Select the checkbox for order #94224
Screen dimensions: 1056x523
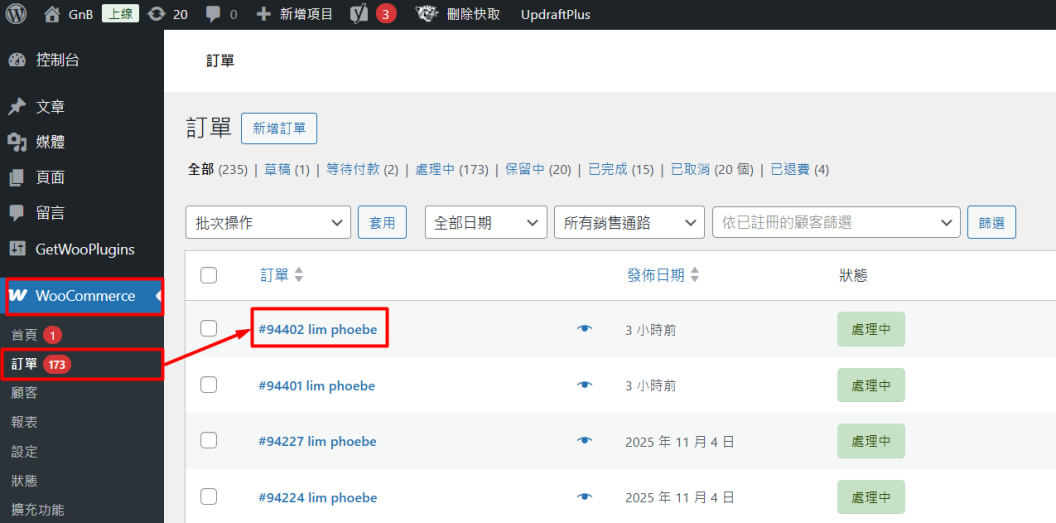coord(208,497)
